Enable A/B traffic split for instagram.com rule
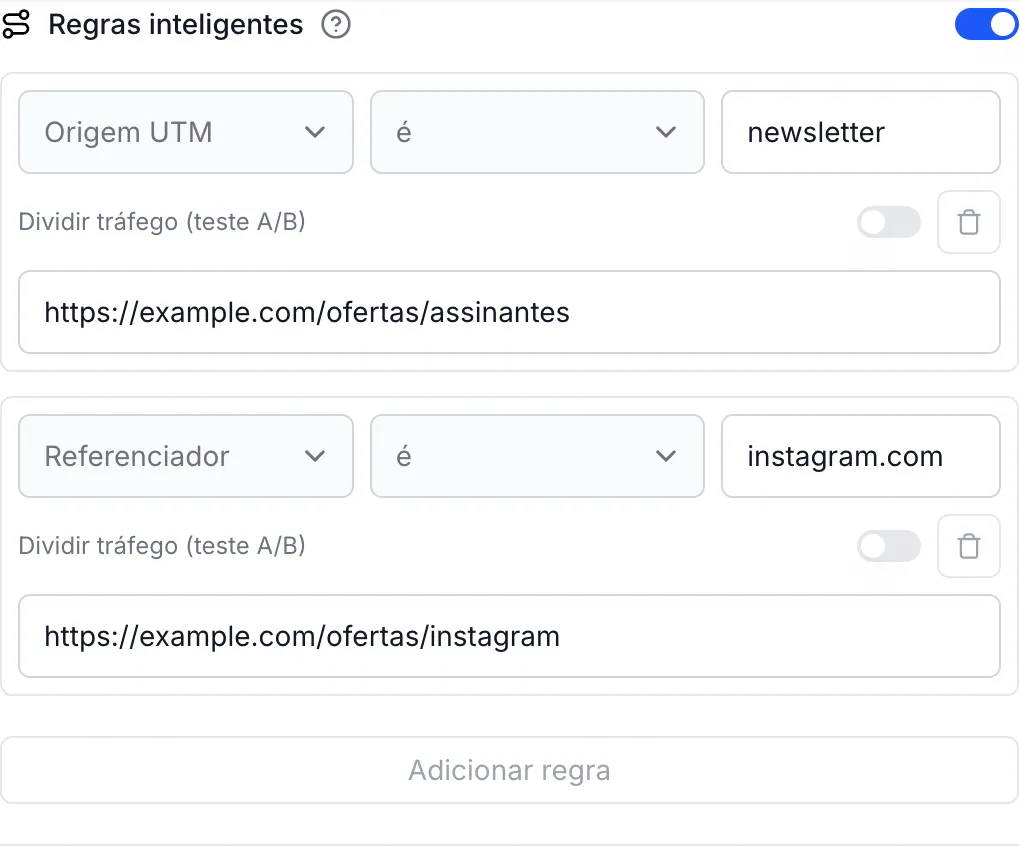This screenshot has width=1020, height=846. point(889,546)
